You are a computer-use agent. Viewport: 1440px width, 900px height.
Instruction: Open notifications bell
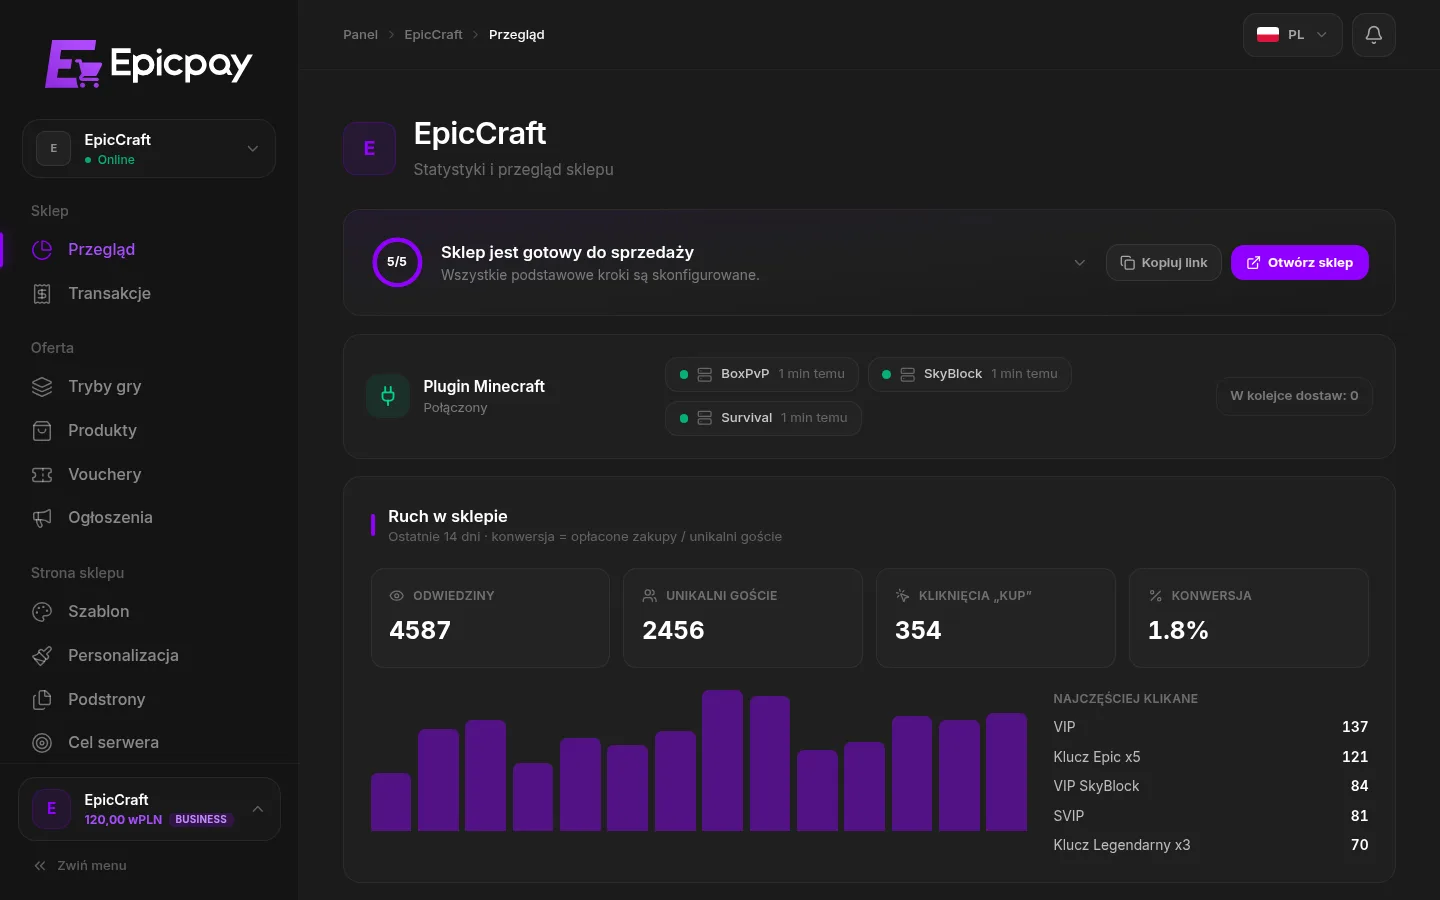(x=1374, y=35)
